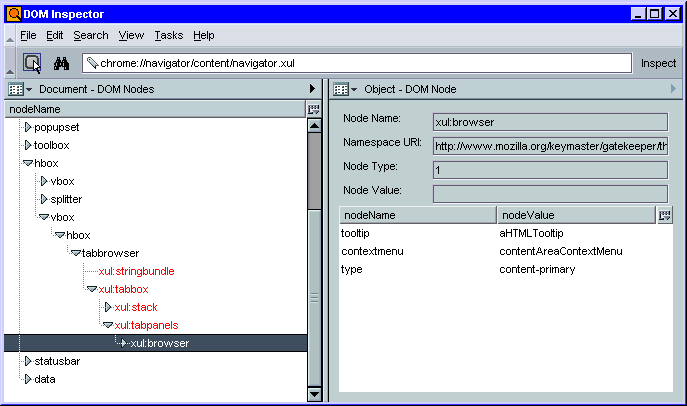Expand the popupset node
Image resolution: width=687 pixels, height=406 pixels.
tap(28, 127)
